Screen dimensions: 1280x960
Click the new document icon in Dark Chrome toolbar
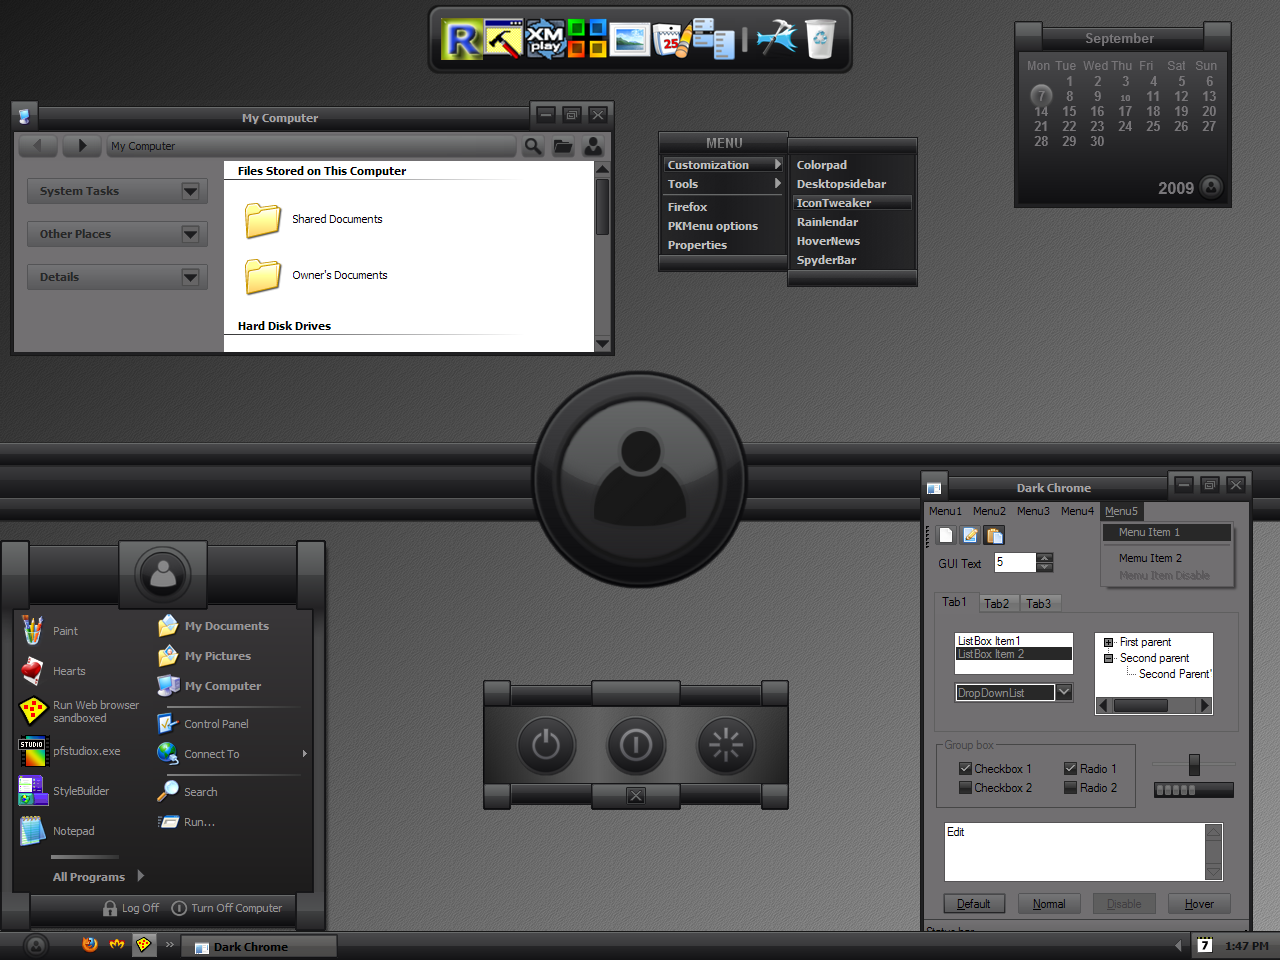click(x=946, y=535)
